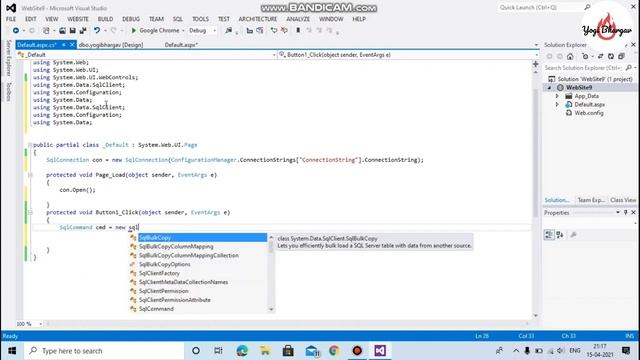The height and width of the screenshot is (360, 640).
Task: Click the Toggle Bookmark toolbar icon
Action: click(298, 31)
